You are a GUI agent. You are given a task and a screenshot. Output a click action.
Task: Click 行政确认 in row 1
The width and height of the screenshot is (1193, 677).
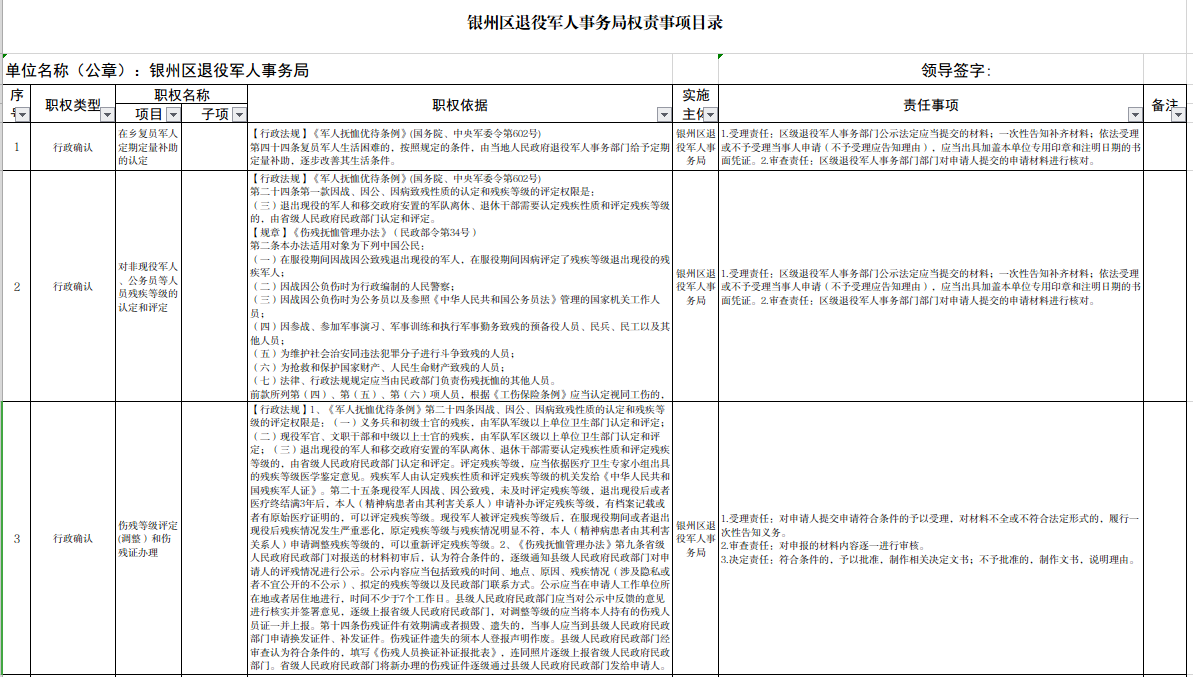click(72, 147)
